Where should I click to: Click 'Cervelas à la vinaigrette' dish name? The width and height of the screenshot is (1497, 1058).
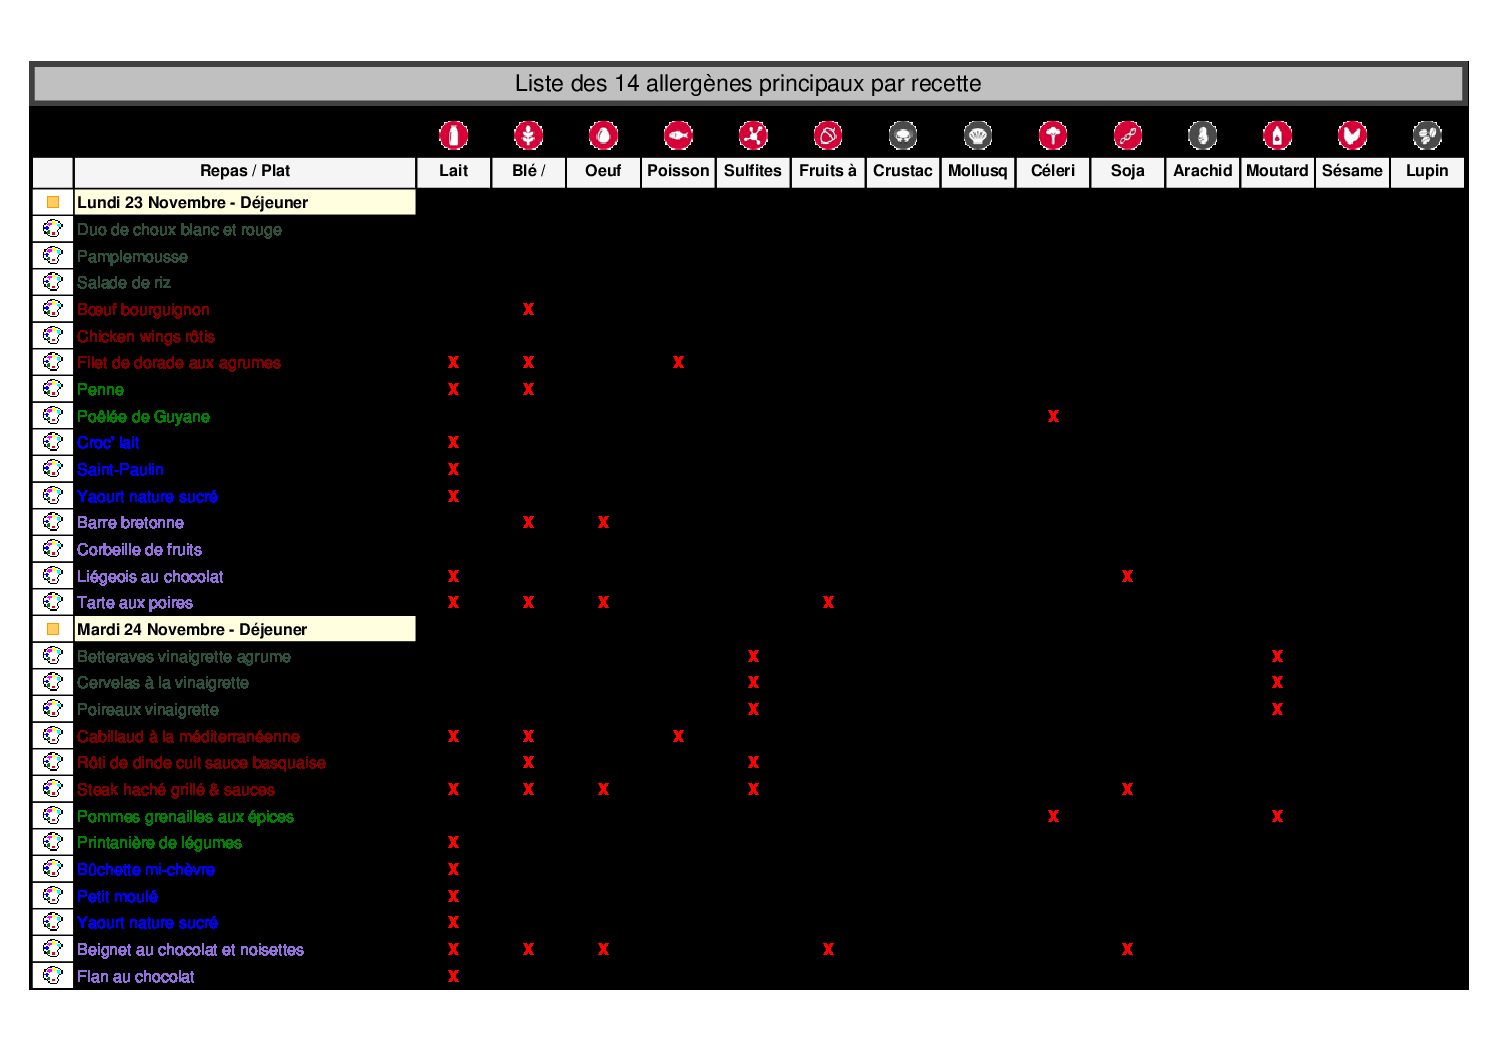[x=163, y=682]
